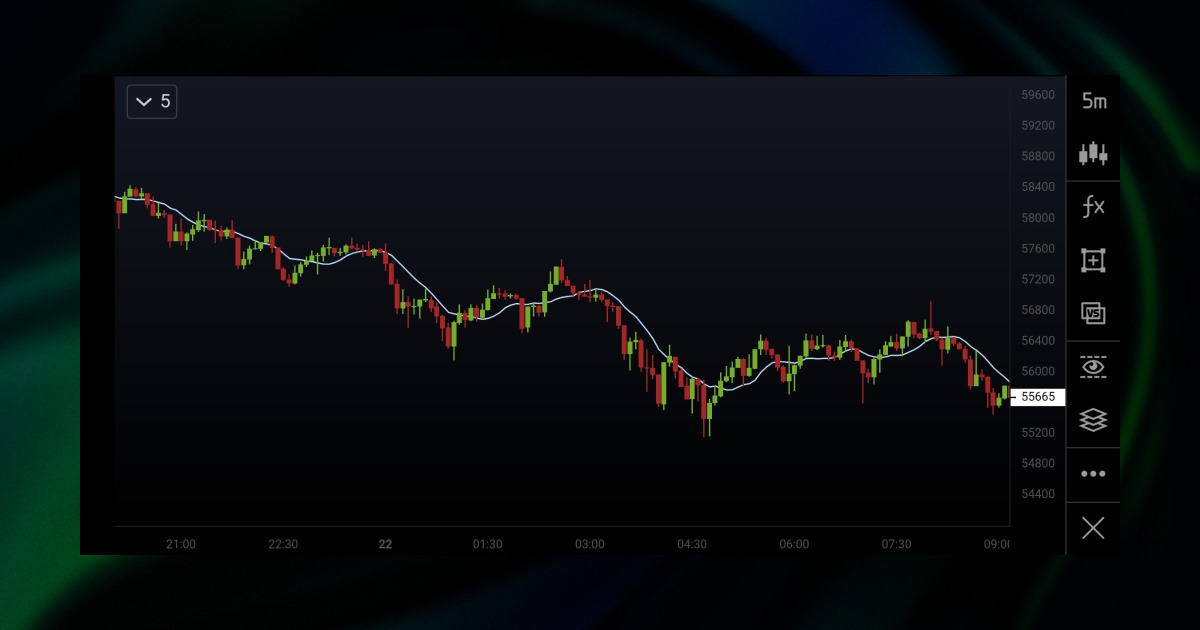Select the 22:30 time label on axis
Viewport: 1200px width, 630px height.
tap(283, 544)
